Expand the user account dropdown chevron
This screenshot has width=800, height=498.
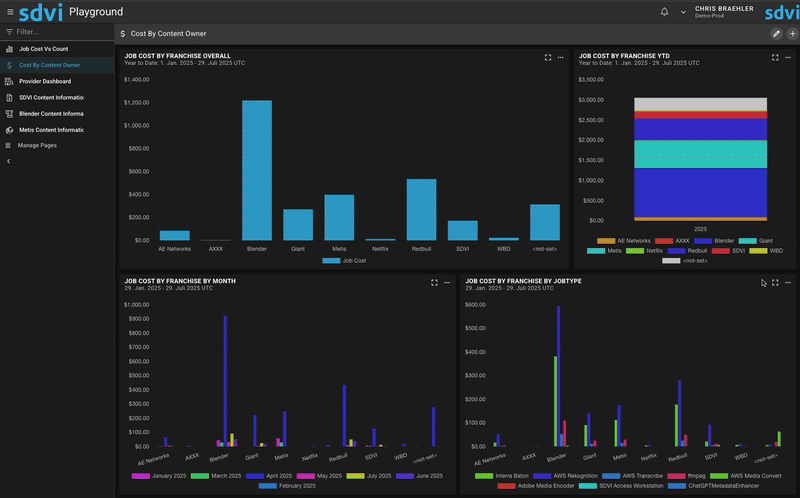tap(683, 12)
